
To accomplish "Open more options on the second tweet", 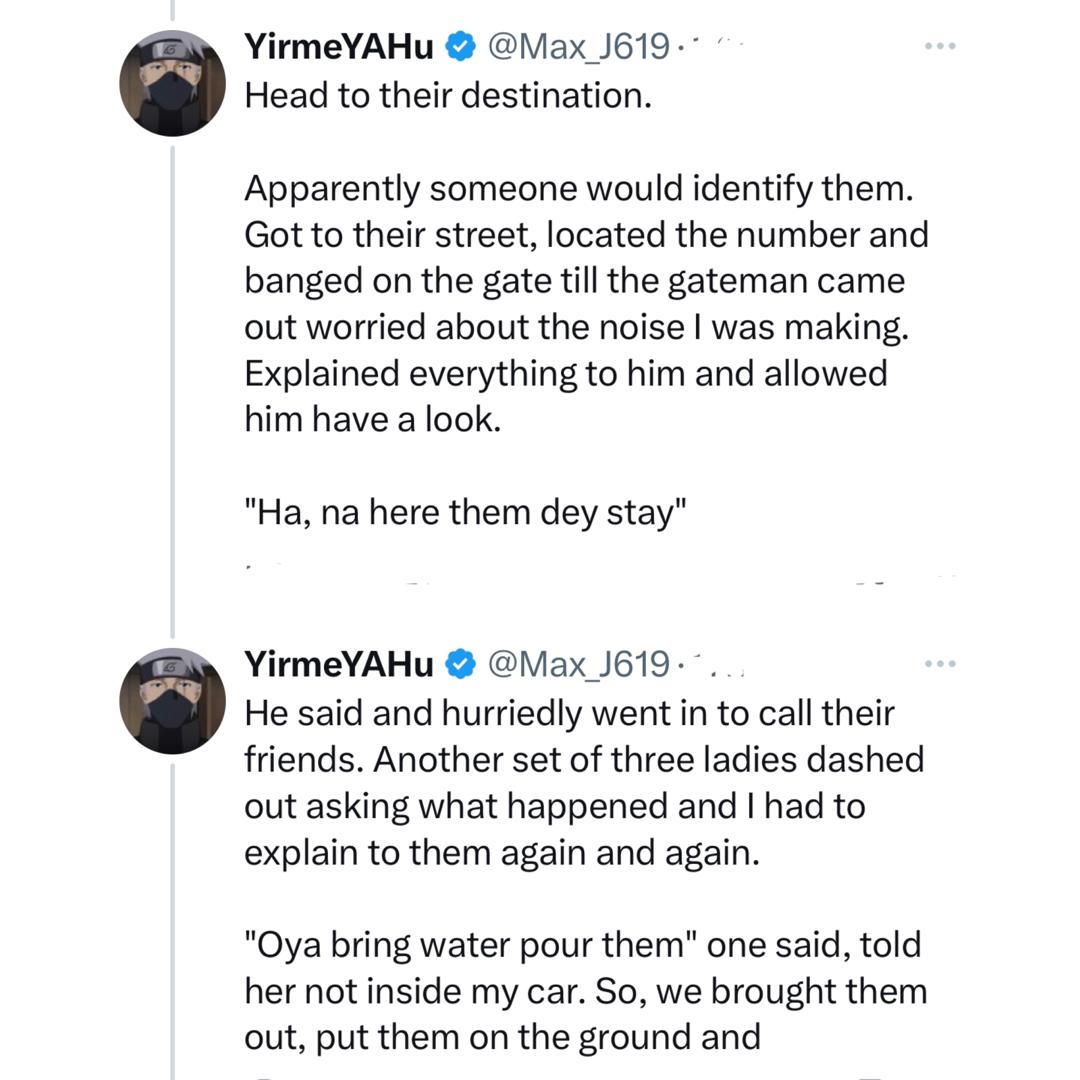I will click(x=940, y=663).
